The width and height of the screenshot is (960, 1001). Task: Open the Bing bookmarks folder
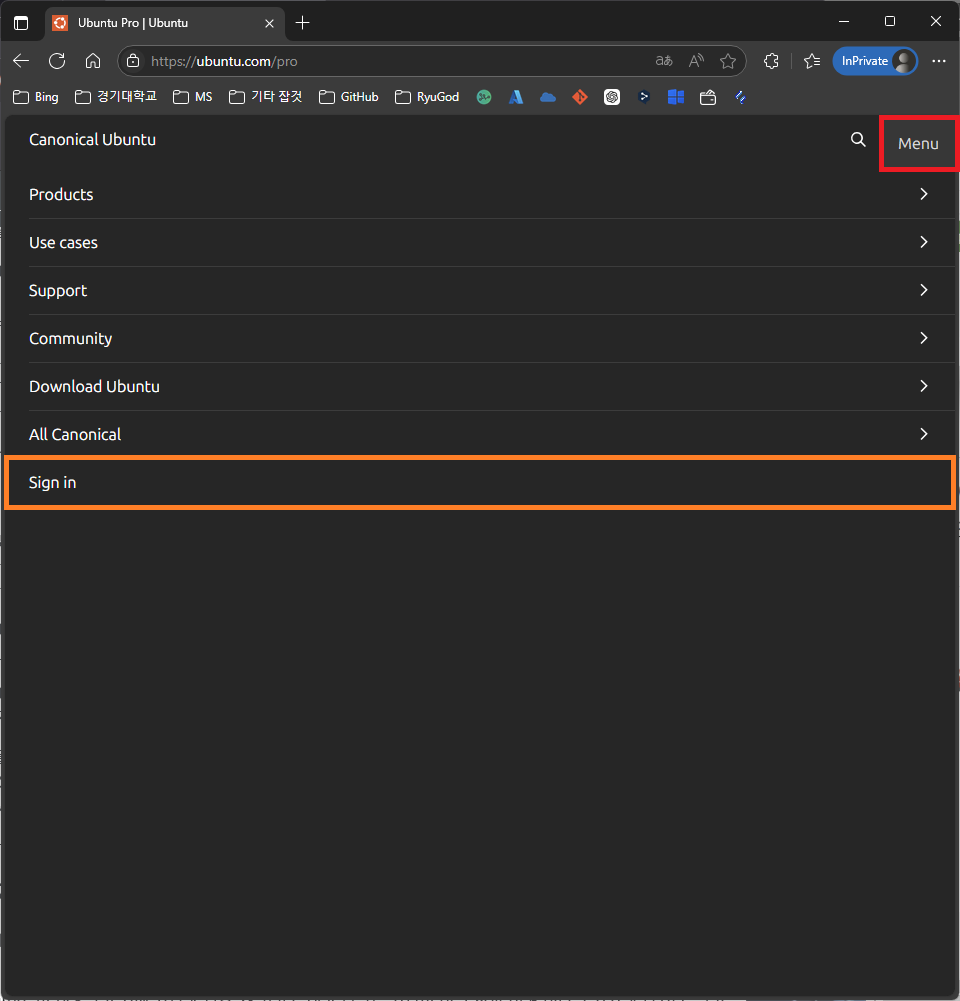36,97
